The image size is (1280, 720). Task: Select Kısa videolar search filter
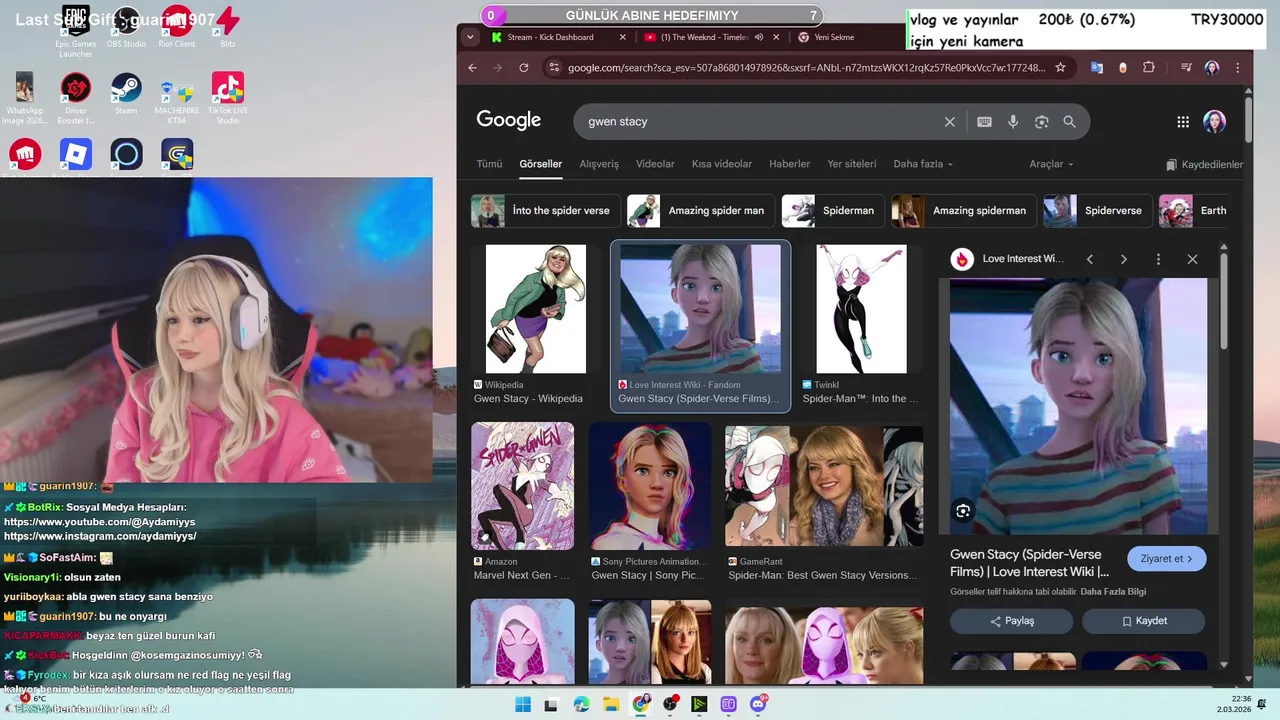click(x=722, y=164)
